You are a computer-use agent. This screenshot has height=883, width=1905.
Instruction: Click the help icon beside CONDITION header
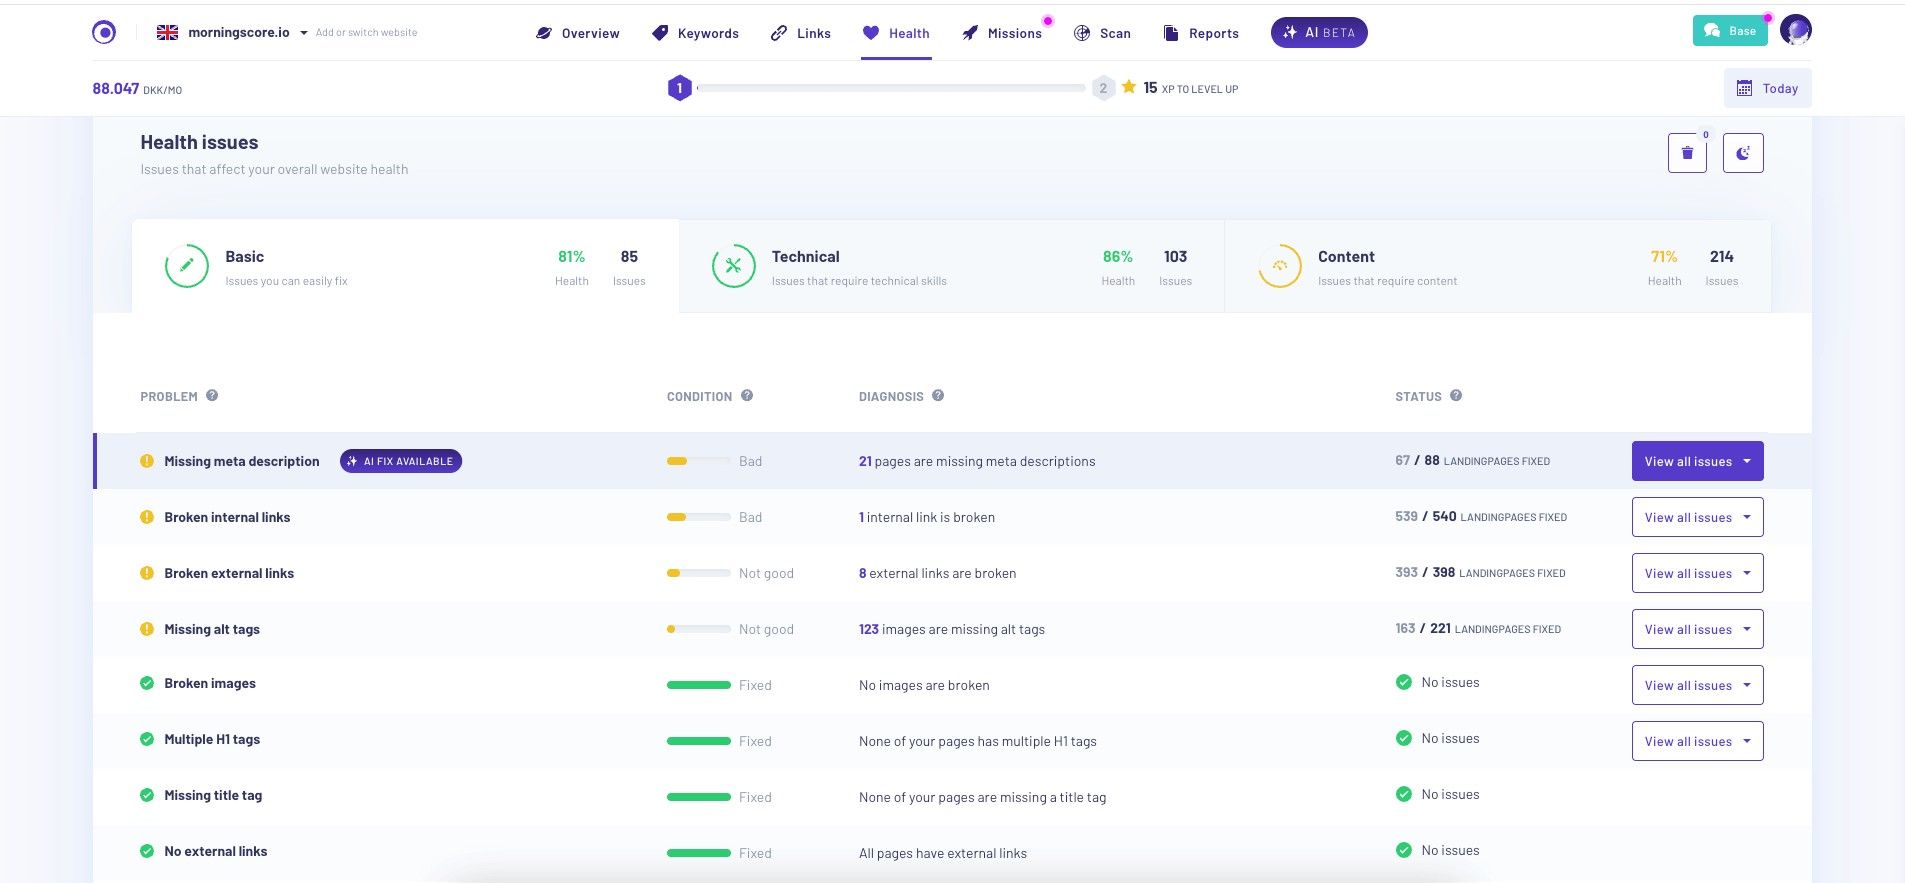coord(747,396)
